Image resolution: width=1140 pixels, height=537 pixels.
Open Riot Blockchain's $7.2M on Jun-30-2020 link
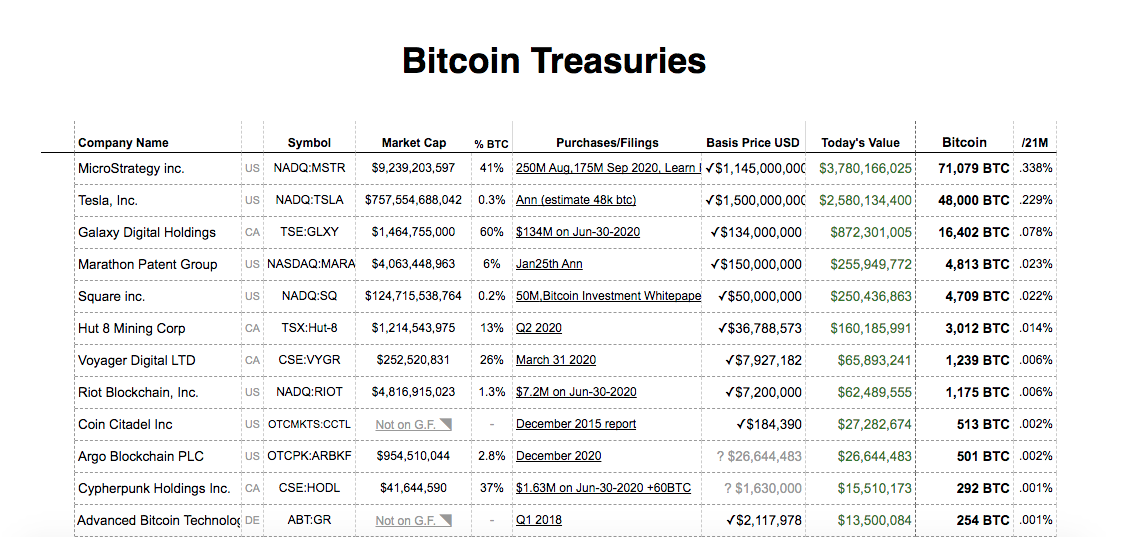[x=576, y=392]
